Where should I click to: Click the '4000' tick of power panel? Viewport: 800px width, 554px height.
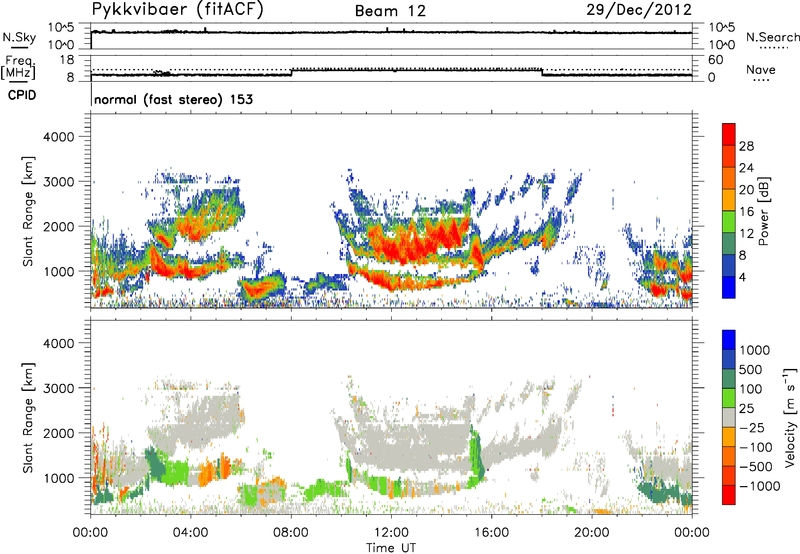(x=58, y=137)
